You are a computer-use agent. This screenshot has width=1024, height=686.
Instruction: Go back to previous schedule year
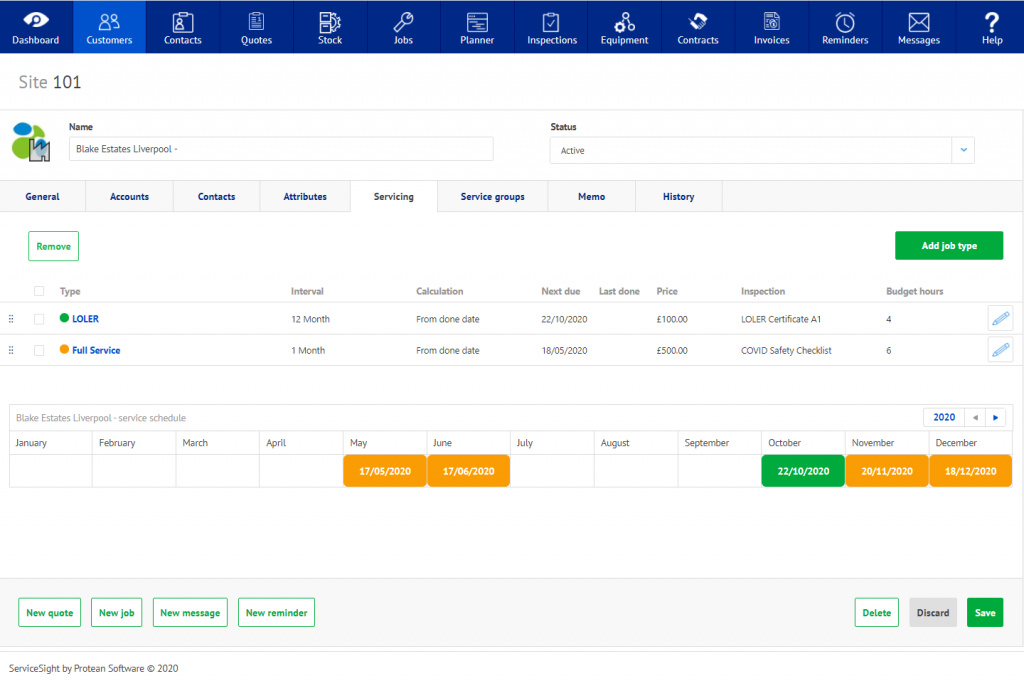click(975, 417)
